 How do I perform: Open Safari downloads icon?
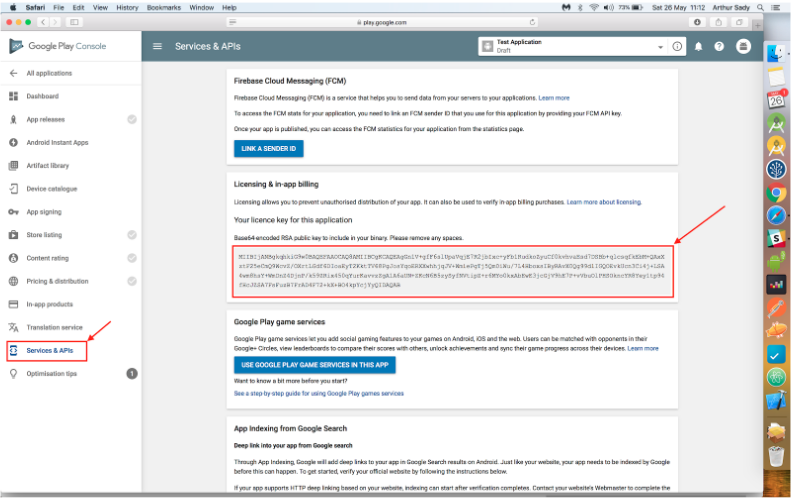697,22
